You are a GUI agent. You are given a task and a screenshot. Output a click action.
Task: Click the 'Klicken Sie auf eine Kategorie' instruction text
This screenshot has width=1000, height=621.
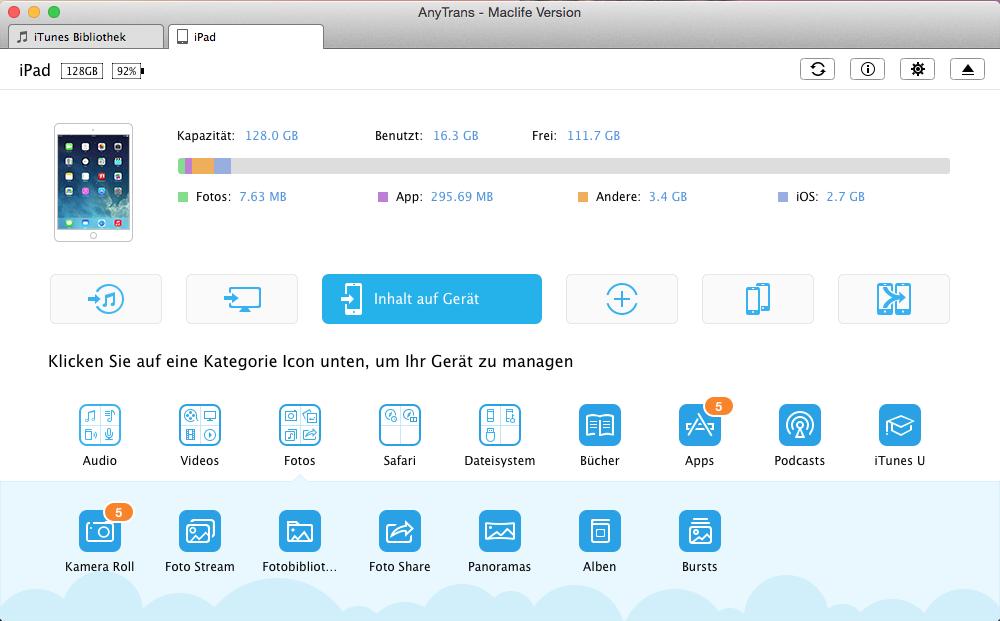311,362
